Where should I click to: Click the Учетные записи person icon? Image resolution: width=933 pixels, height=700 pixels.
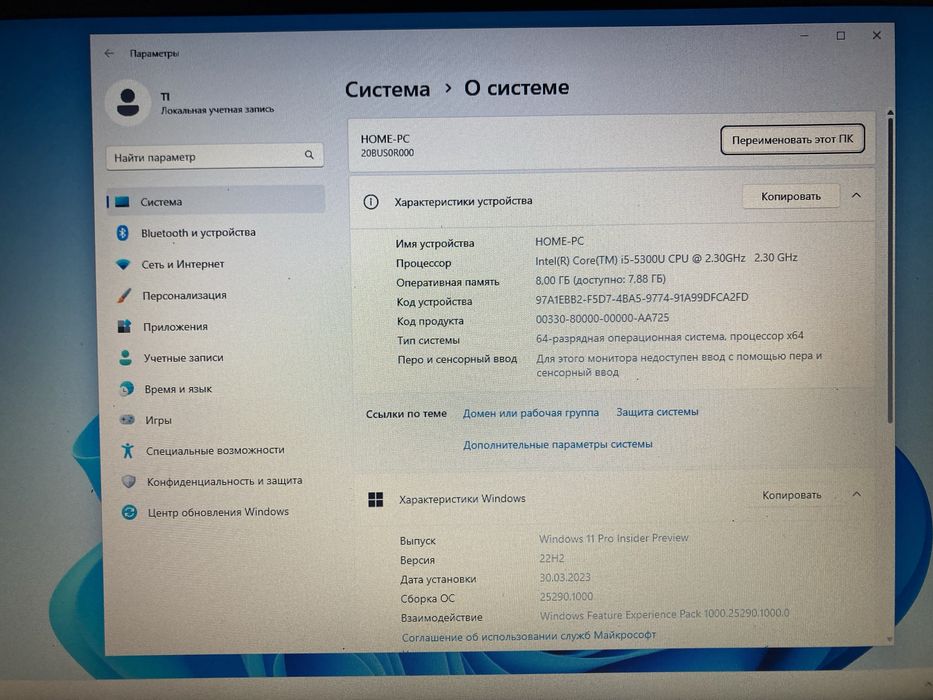[x=125, y=357]
